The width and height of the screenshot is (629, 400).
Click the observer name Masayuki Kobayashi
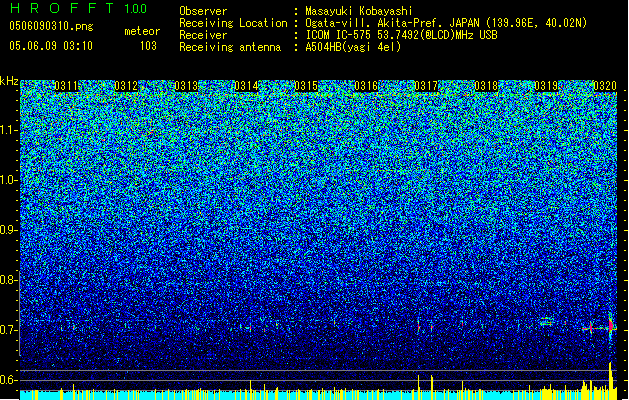tap(359, 11)
